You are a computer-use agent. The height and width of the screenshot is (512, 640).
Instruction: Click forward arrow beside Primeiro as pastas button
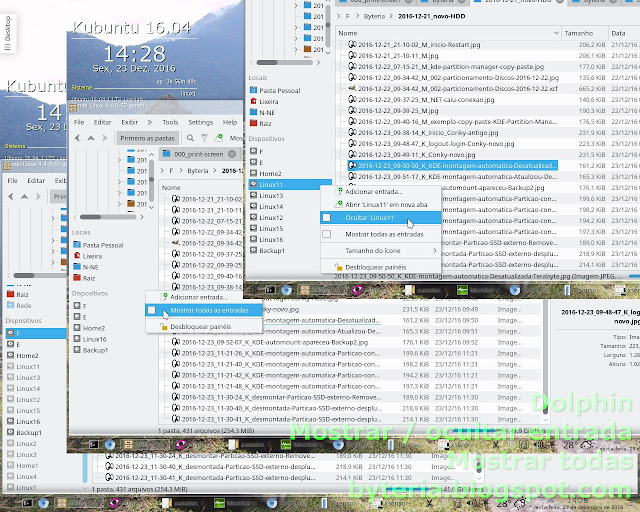(x=105, y=138)
